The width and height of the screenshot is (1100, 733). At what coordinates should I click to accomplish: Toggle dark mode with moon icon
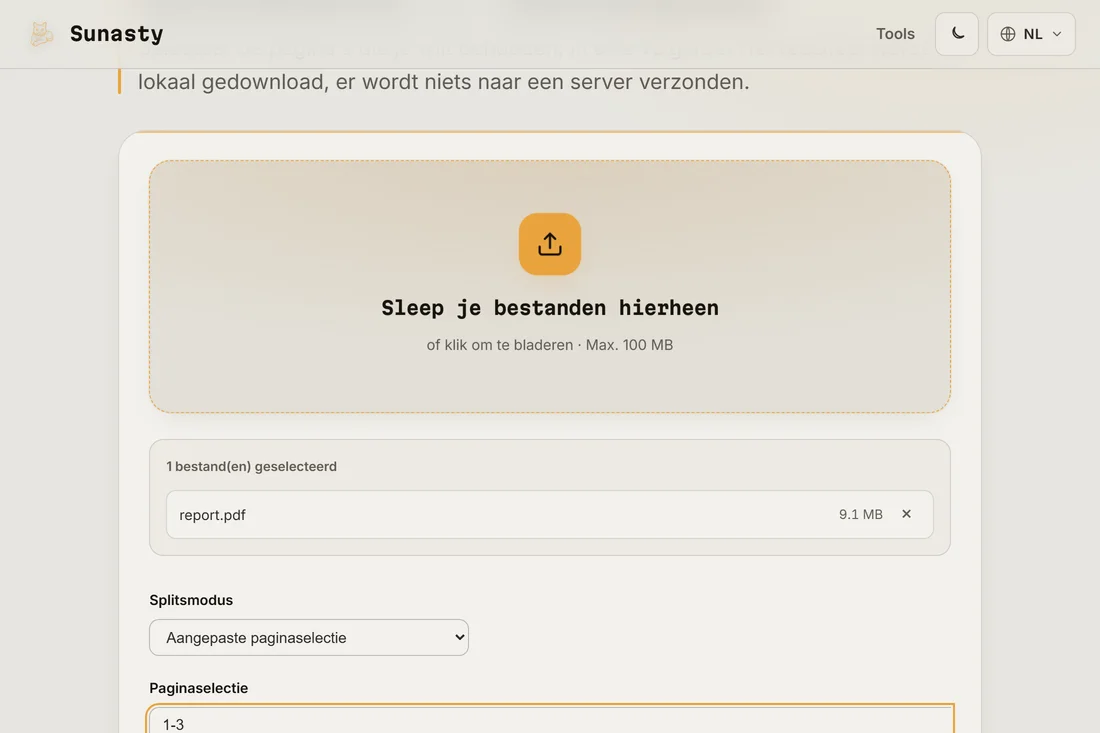[x=957, y=34]
